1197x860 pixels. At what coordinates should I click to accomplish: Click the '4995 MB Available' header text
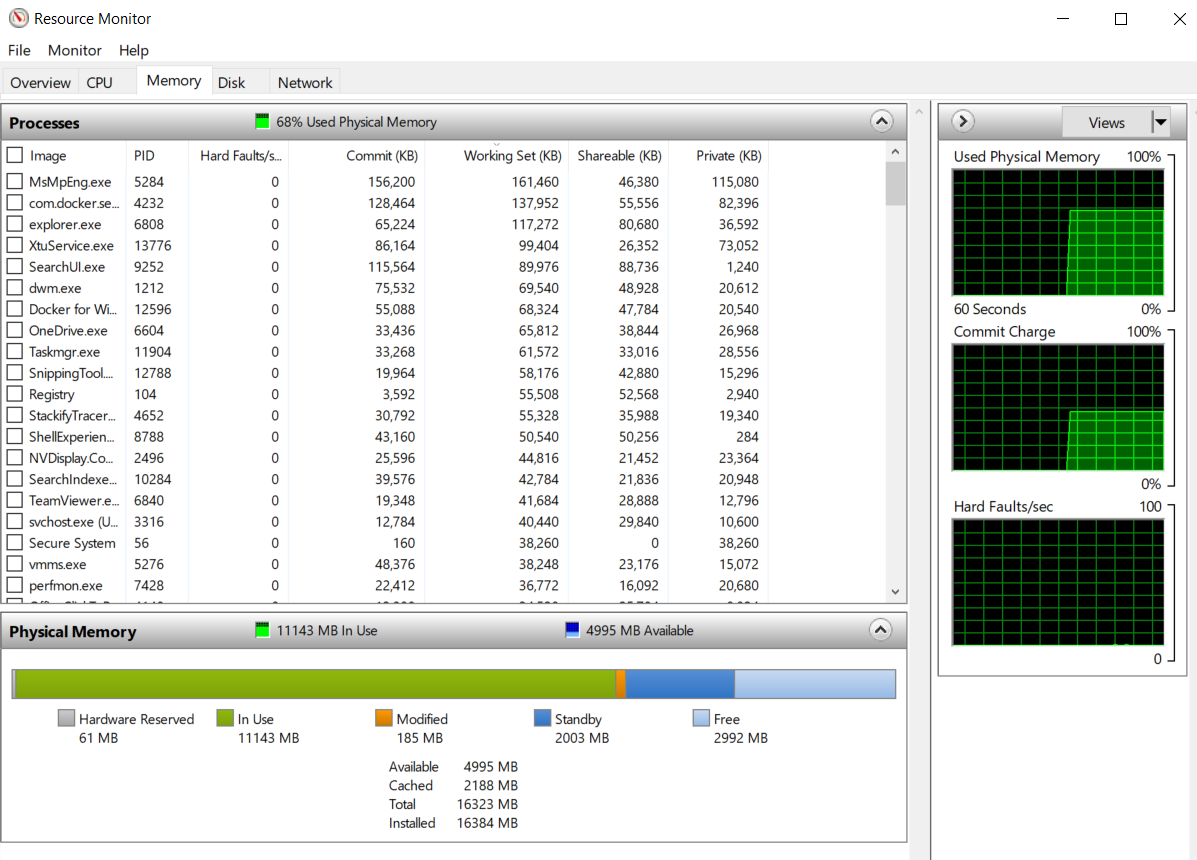tap(640, 630)
